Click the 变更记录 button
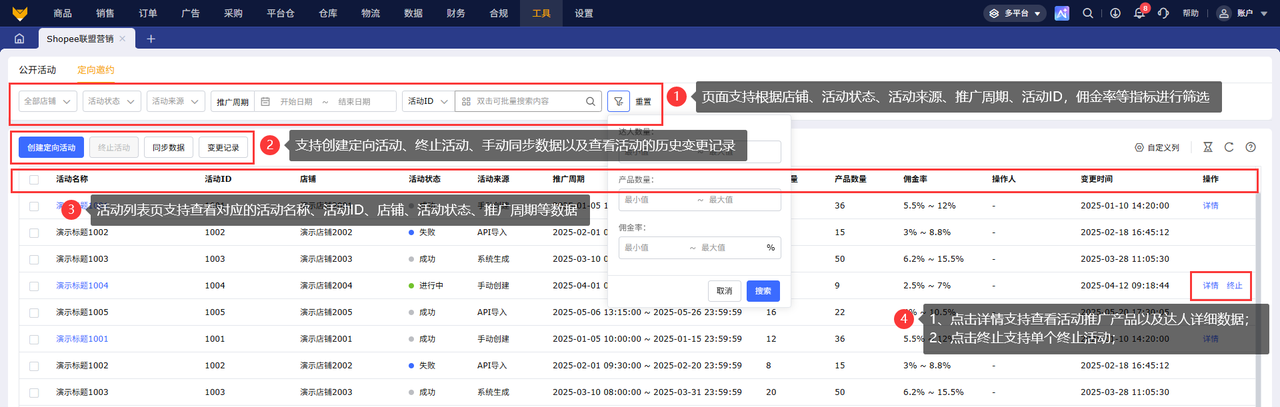 [x=223, y=147]
